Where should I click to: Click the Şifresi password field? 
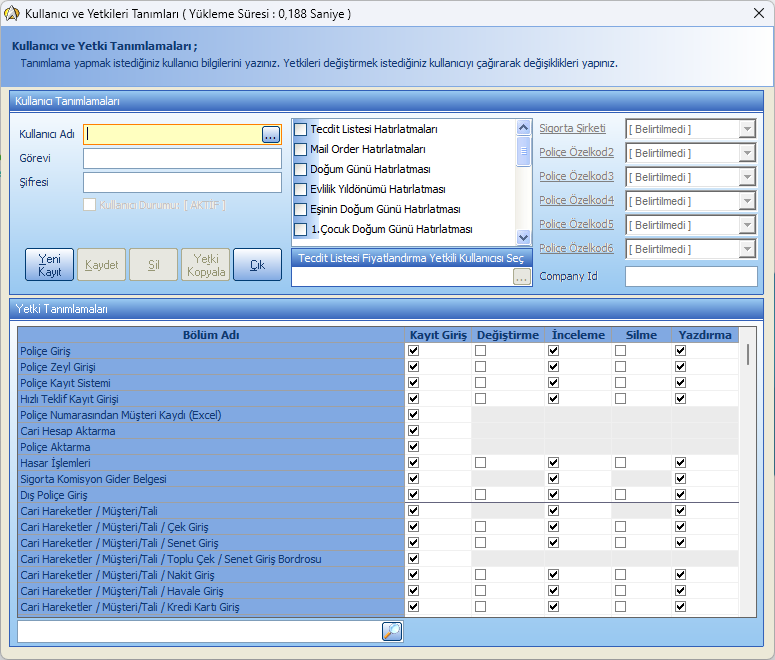182,182
